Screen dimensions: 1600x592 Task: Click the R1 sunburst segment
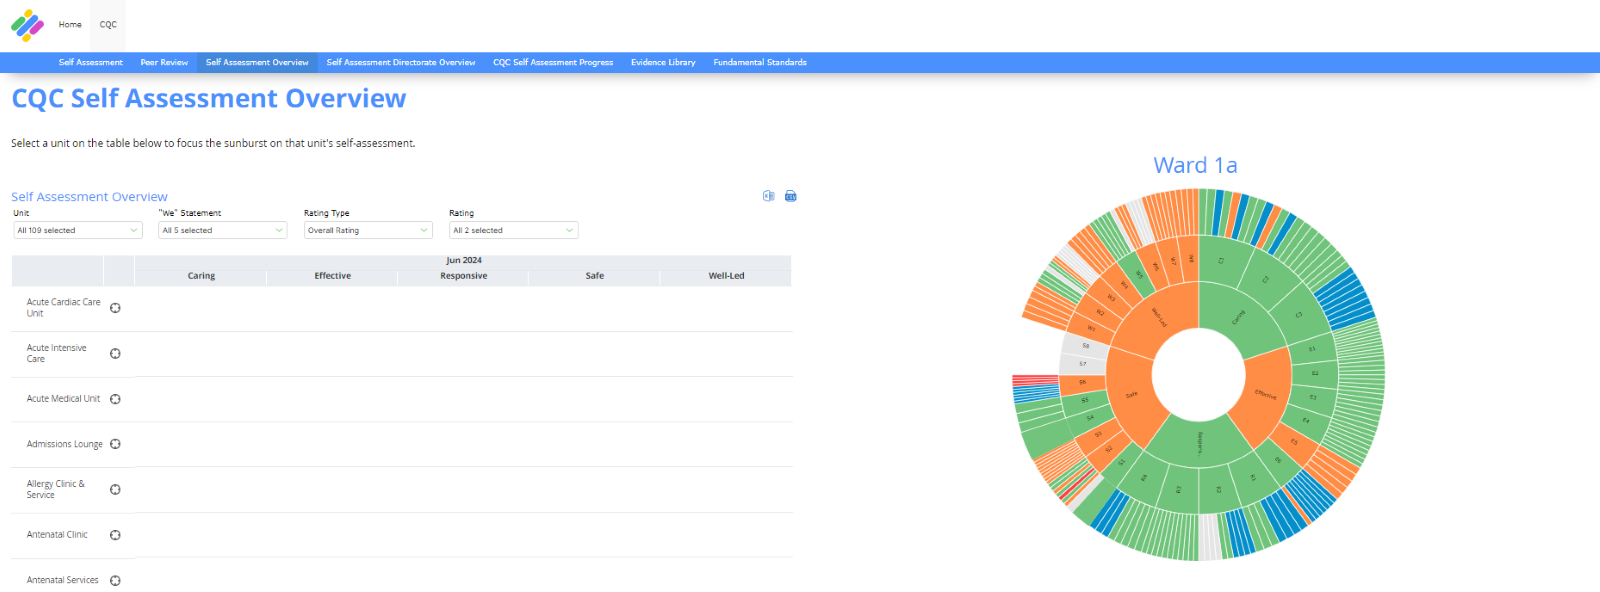1252,478
